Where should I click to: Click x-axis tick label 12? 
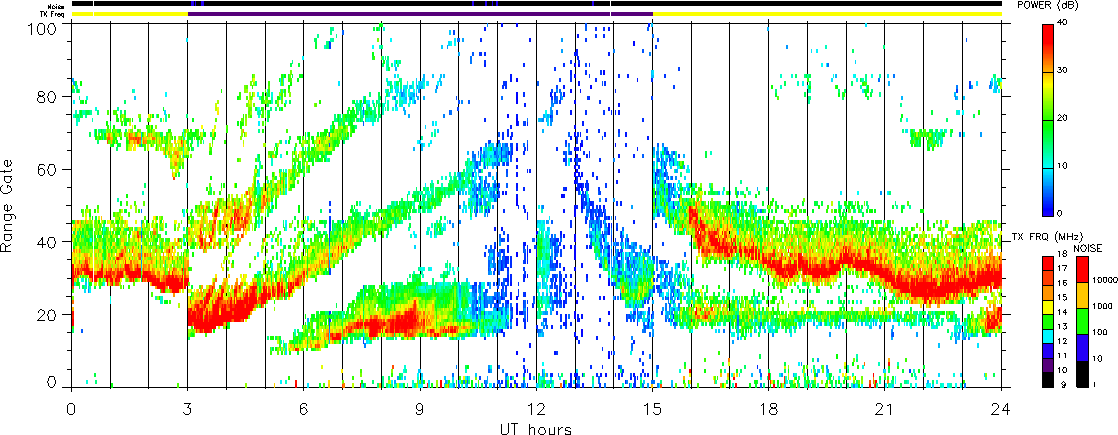coord(536,409)
